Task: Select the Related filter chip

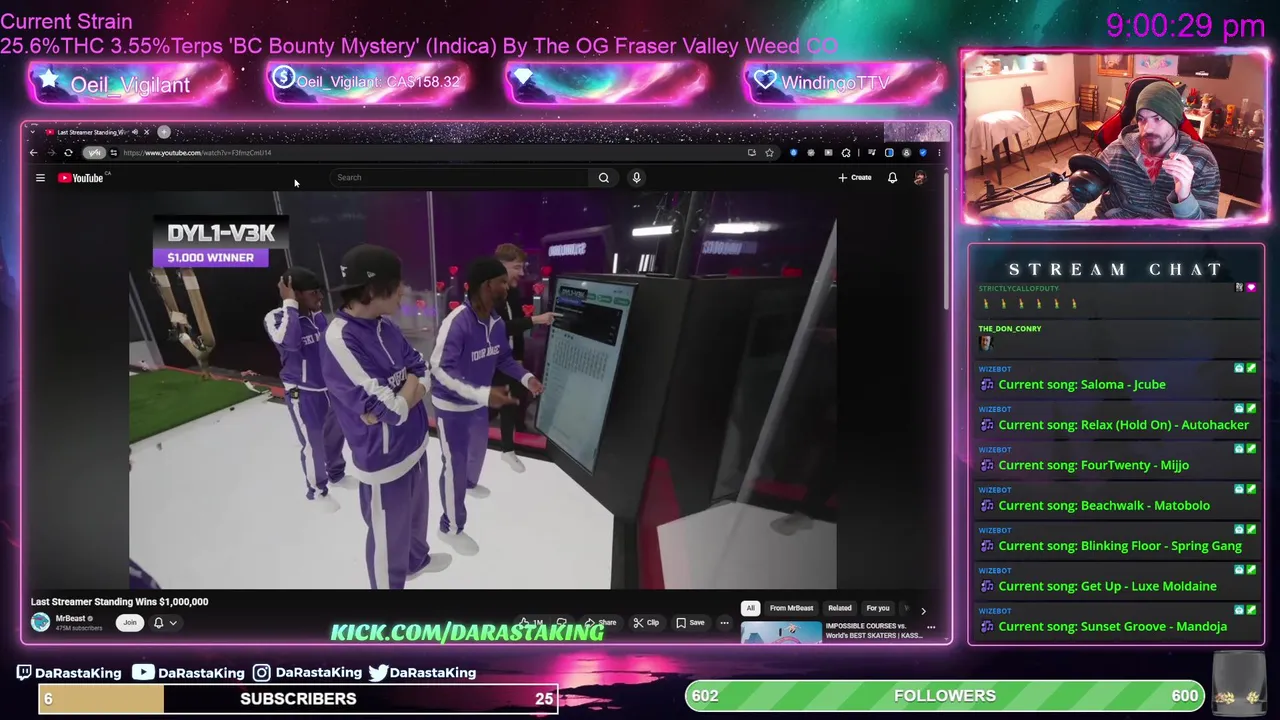Action: pyautogui.click(x=840, y=608)
